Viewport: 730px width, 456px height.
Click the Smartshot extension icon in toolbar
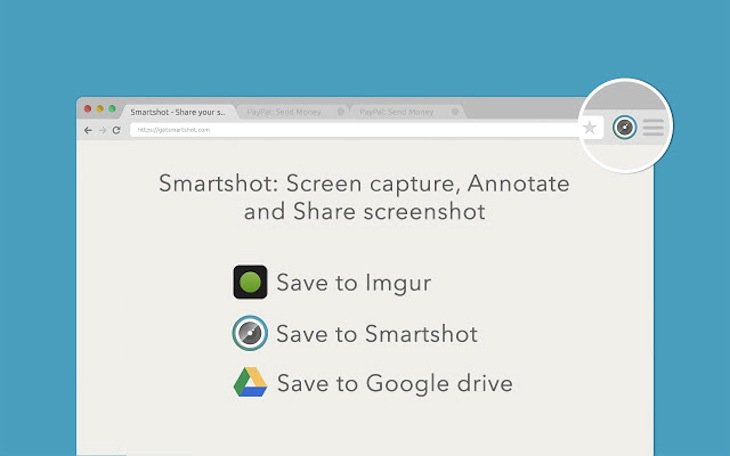click(x=624, y=127)
